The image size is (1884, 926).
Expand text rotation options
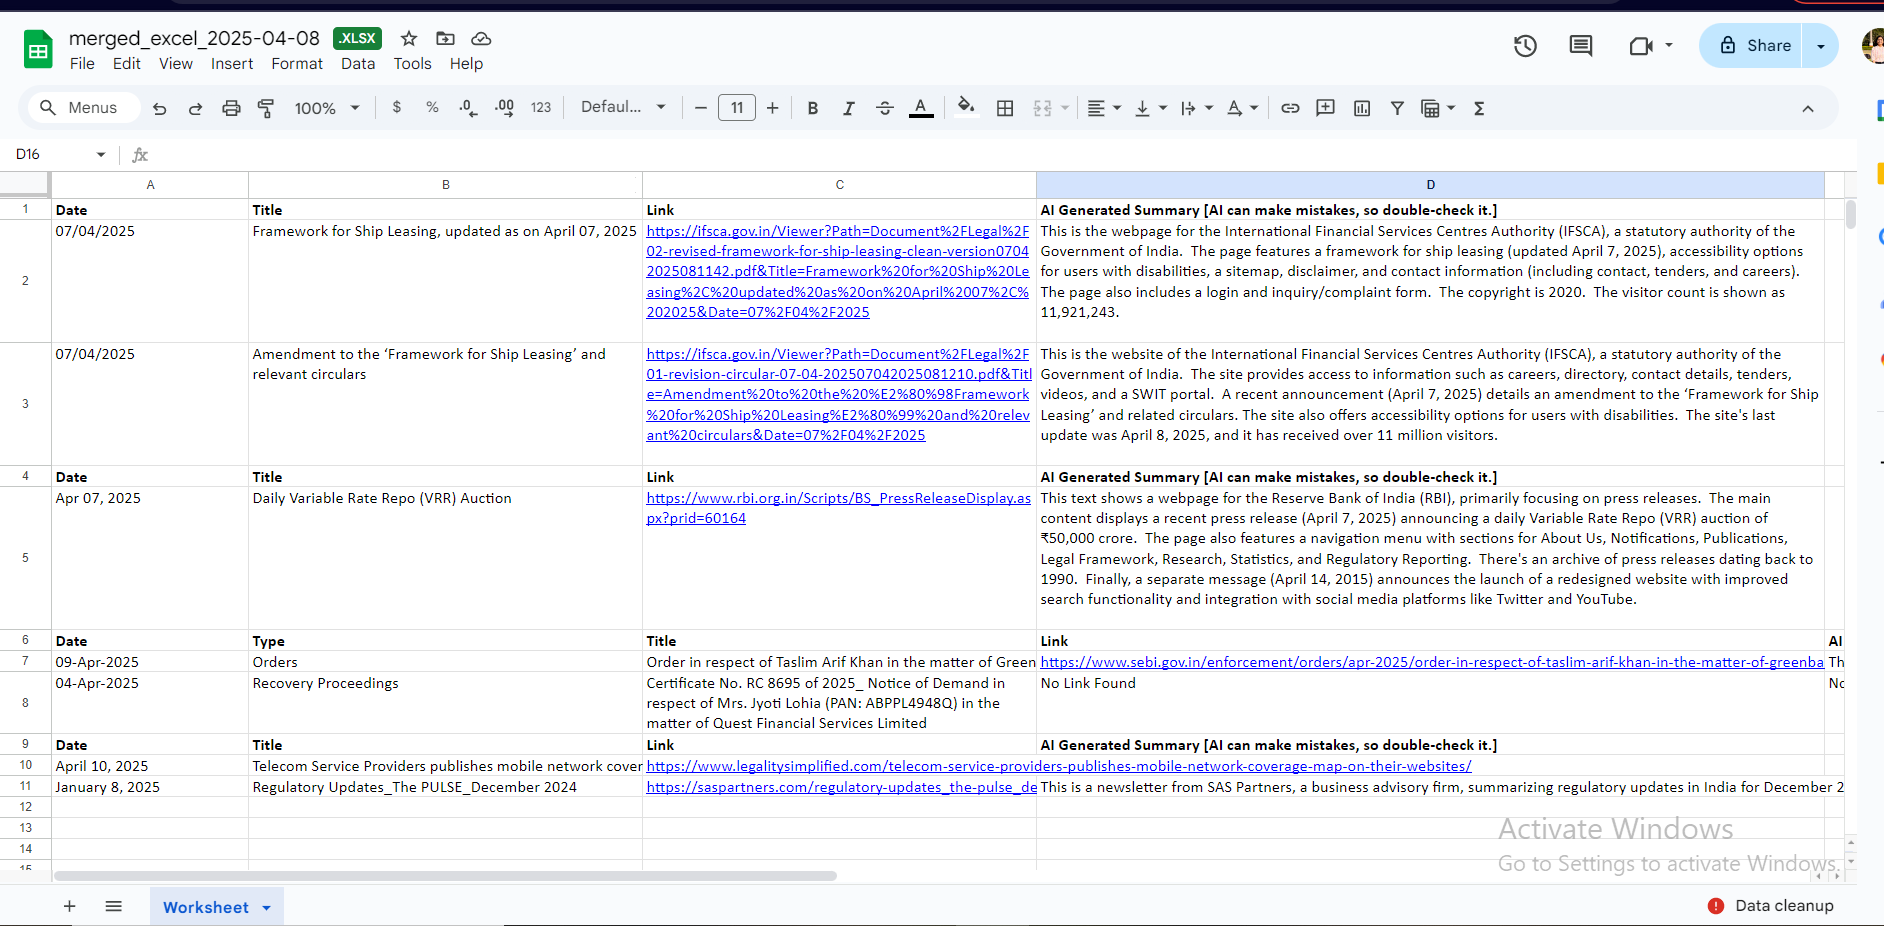[1243, 108]
